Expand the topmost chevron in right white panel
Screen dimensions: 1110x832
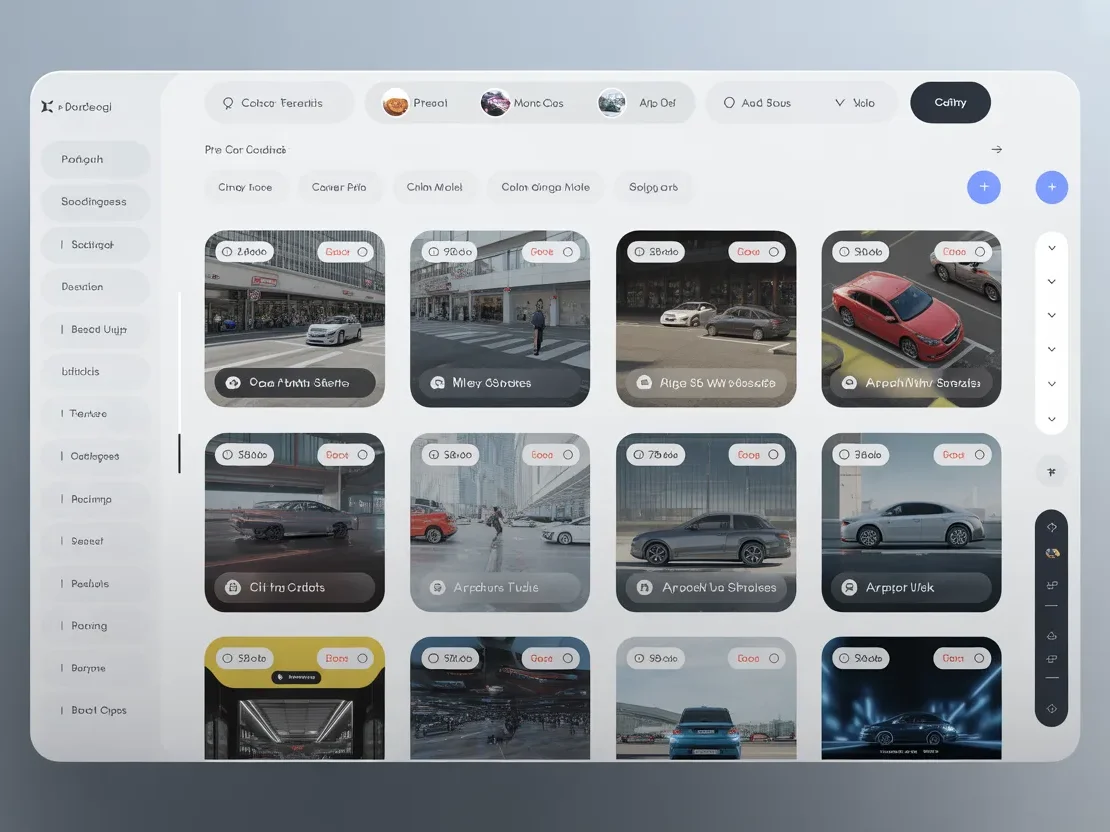pyautogui.click(x=1051, y=248)
